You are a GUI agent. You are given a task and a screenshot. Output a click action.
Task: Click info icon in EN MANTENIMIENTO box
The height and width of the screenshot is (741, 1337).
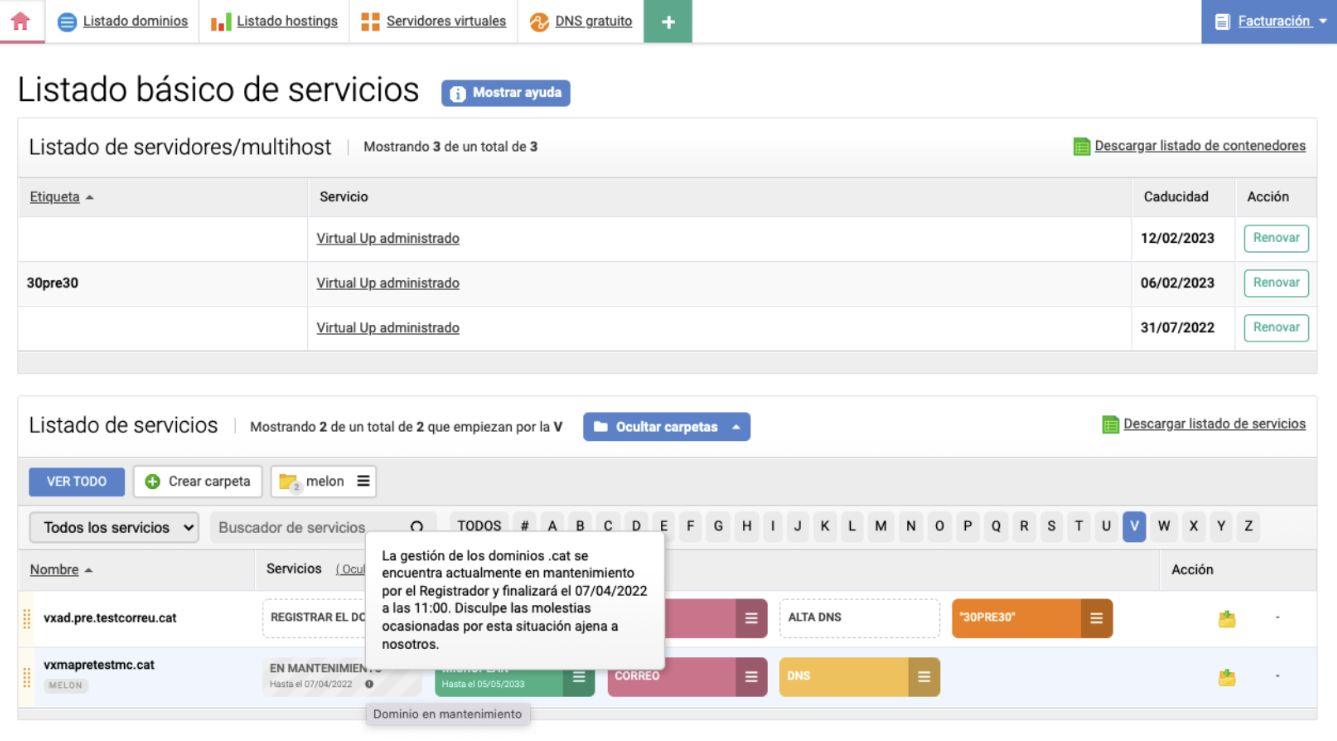pos(369,685)
